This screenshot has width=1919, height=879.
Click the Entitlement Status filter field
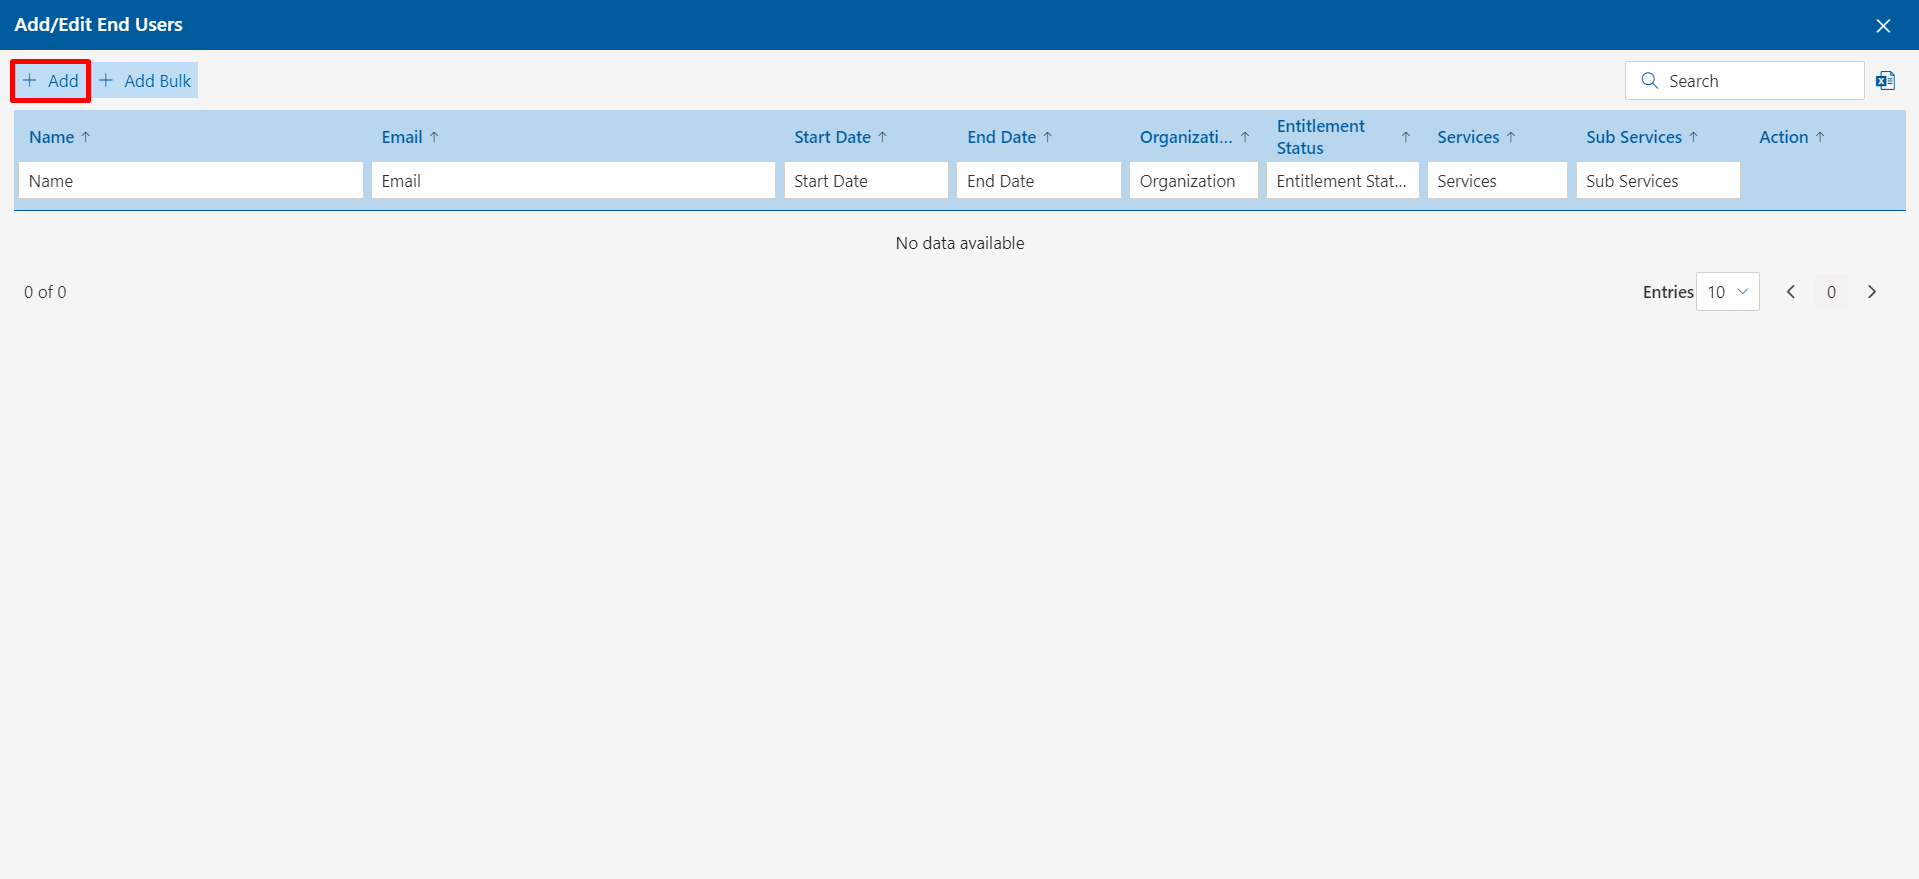click(1343, 181)
